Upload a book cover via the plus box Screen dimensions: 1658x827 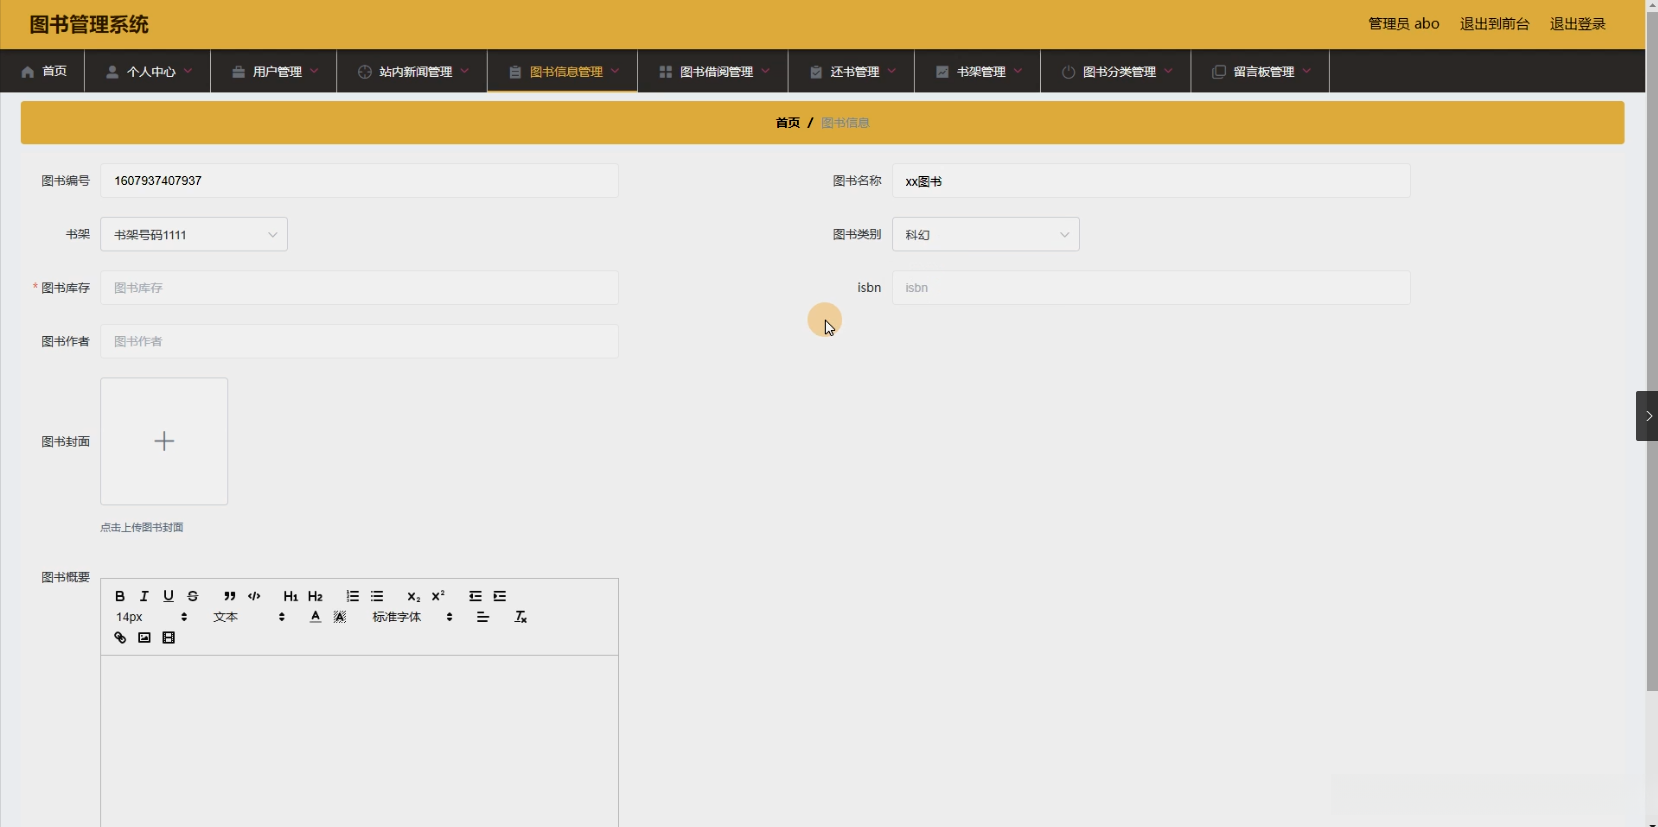164,441
